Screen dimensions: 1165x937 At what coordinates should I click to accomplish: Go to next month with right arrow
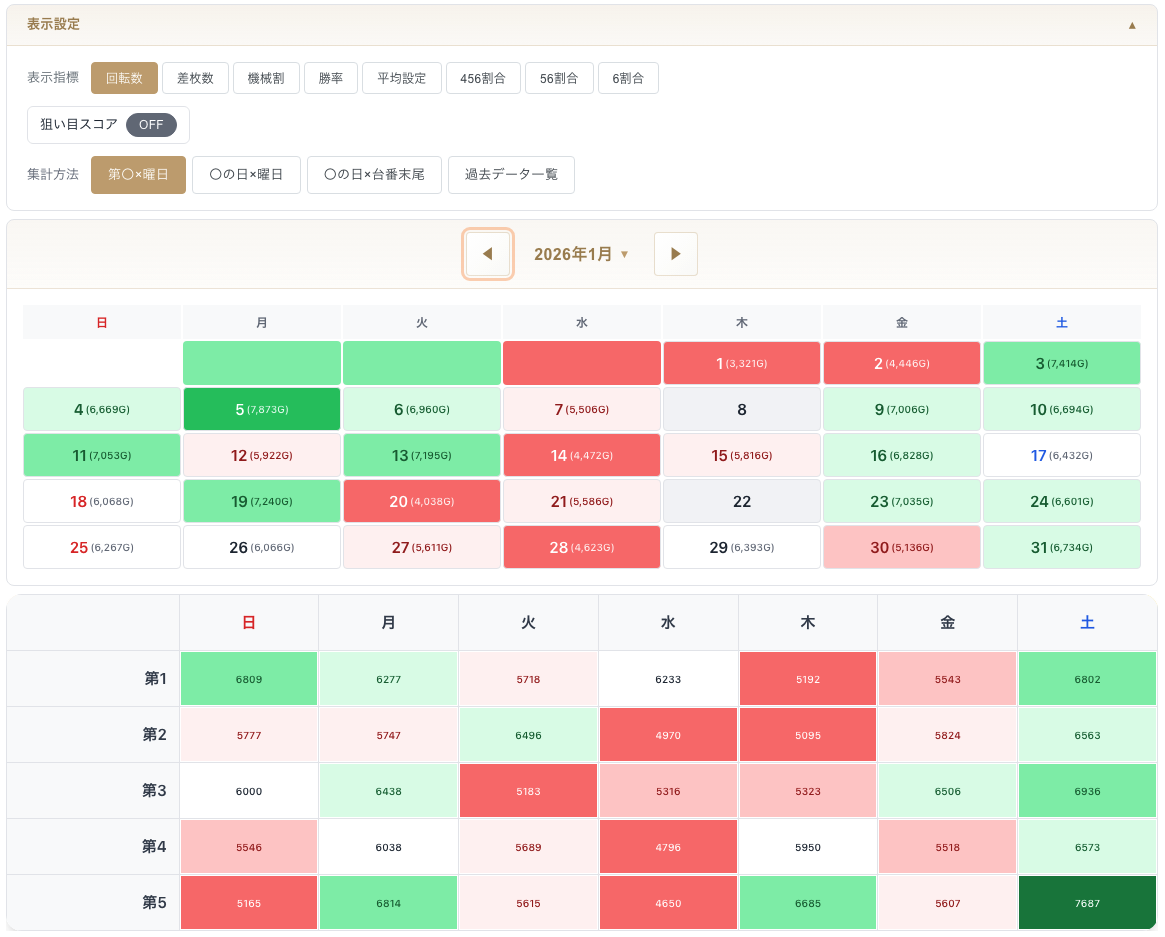(676, 254)
